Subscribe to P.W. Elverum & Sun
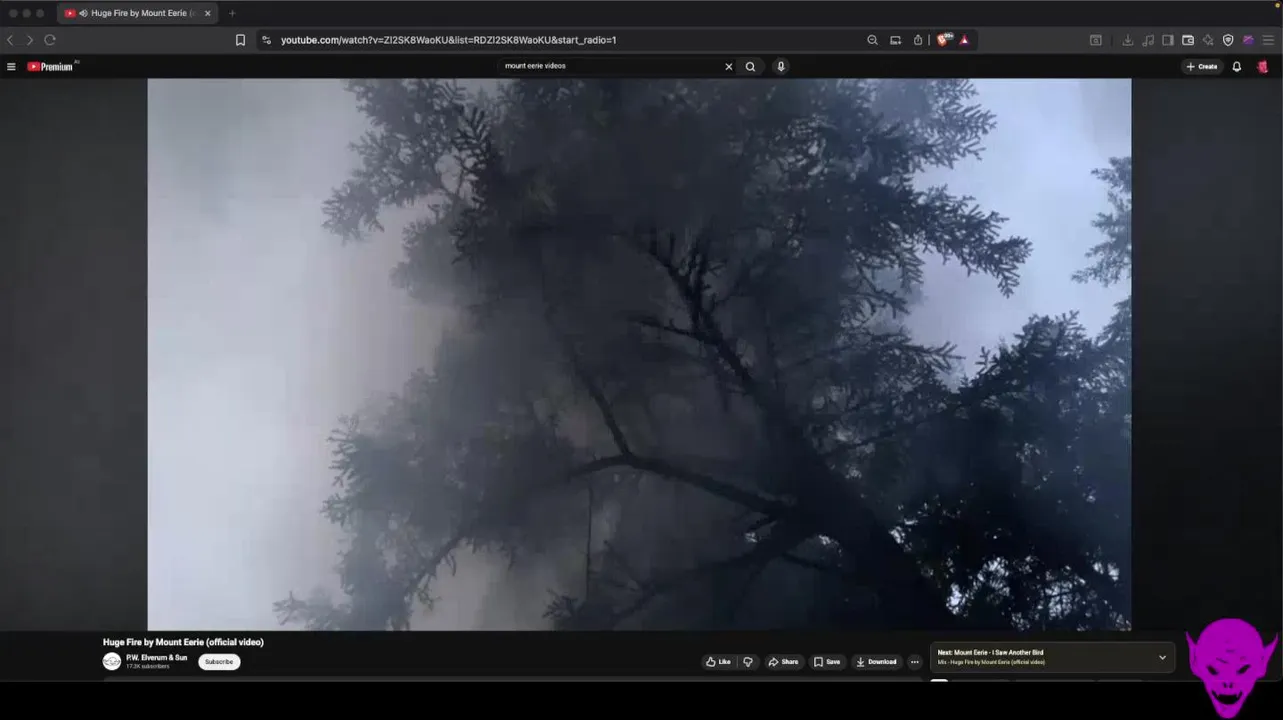1283x720 pixels. tap(219, 662)
